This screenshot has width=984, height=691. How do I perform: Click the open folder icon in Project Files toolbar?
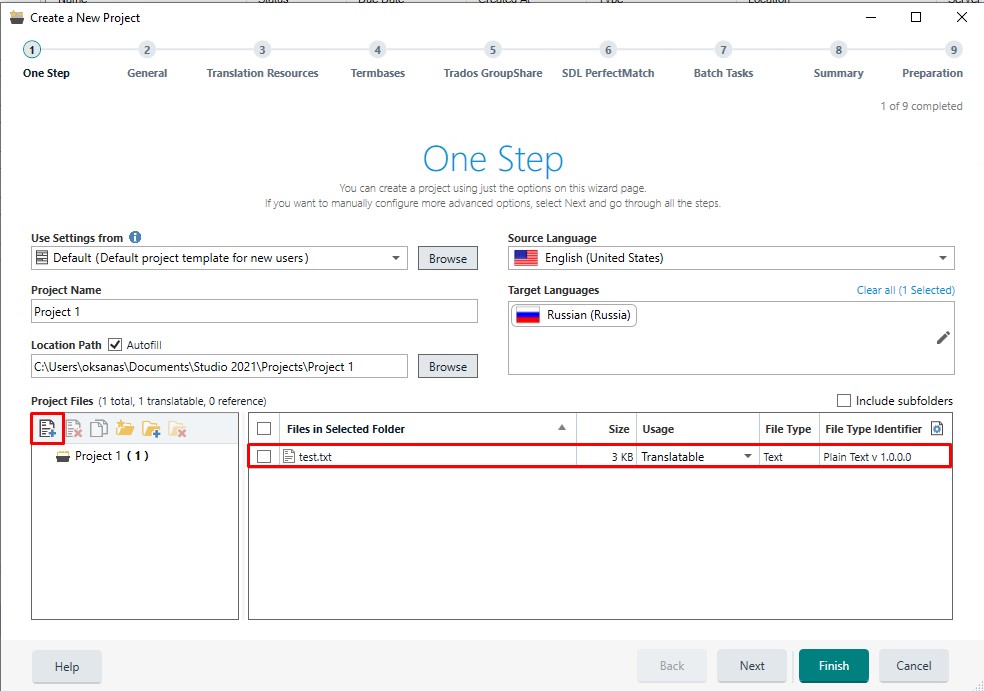point(125,429)
